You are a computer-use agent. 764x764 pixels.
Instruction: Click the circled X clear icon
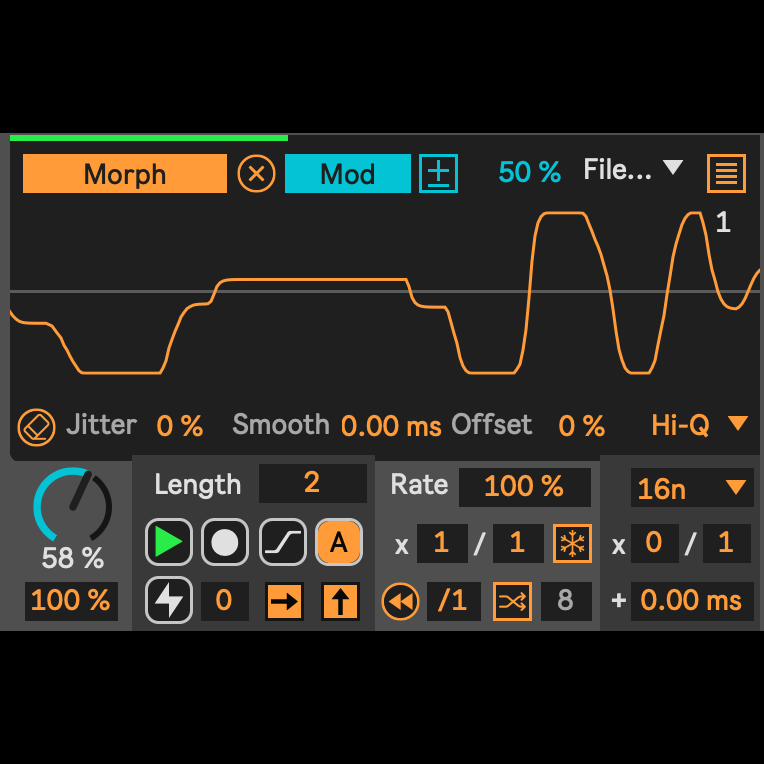tap(256, 174)
